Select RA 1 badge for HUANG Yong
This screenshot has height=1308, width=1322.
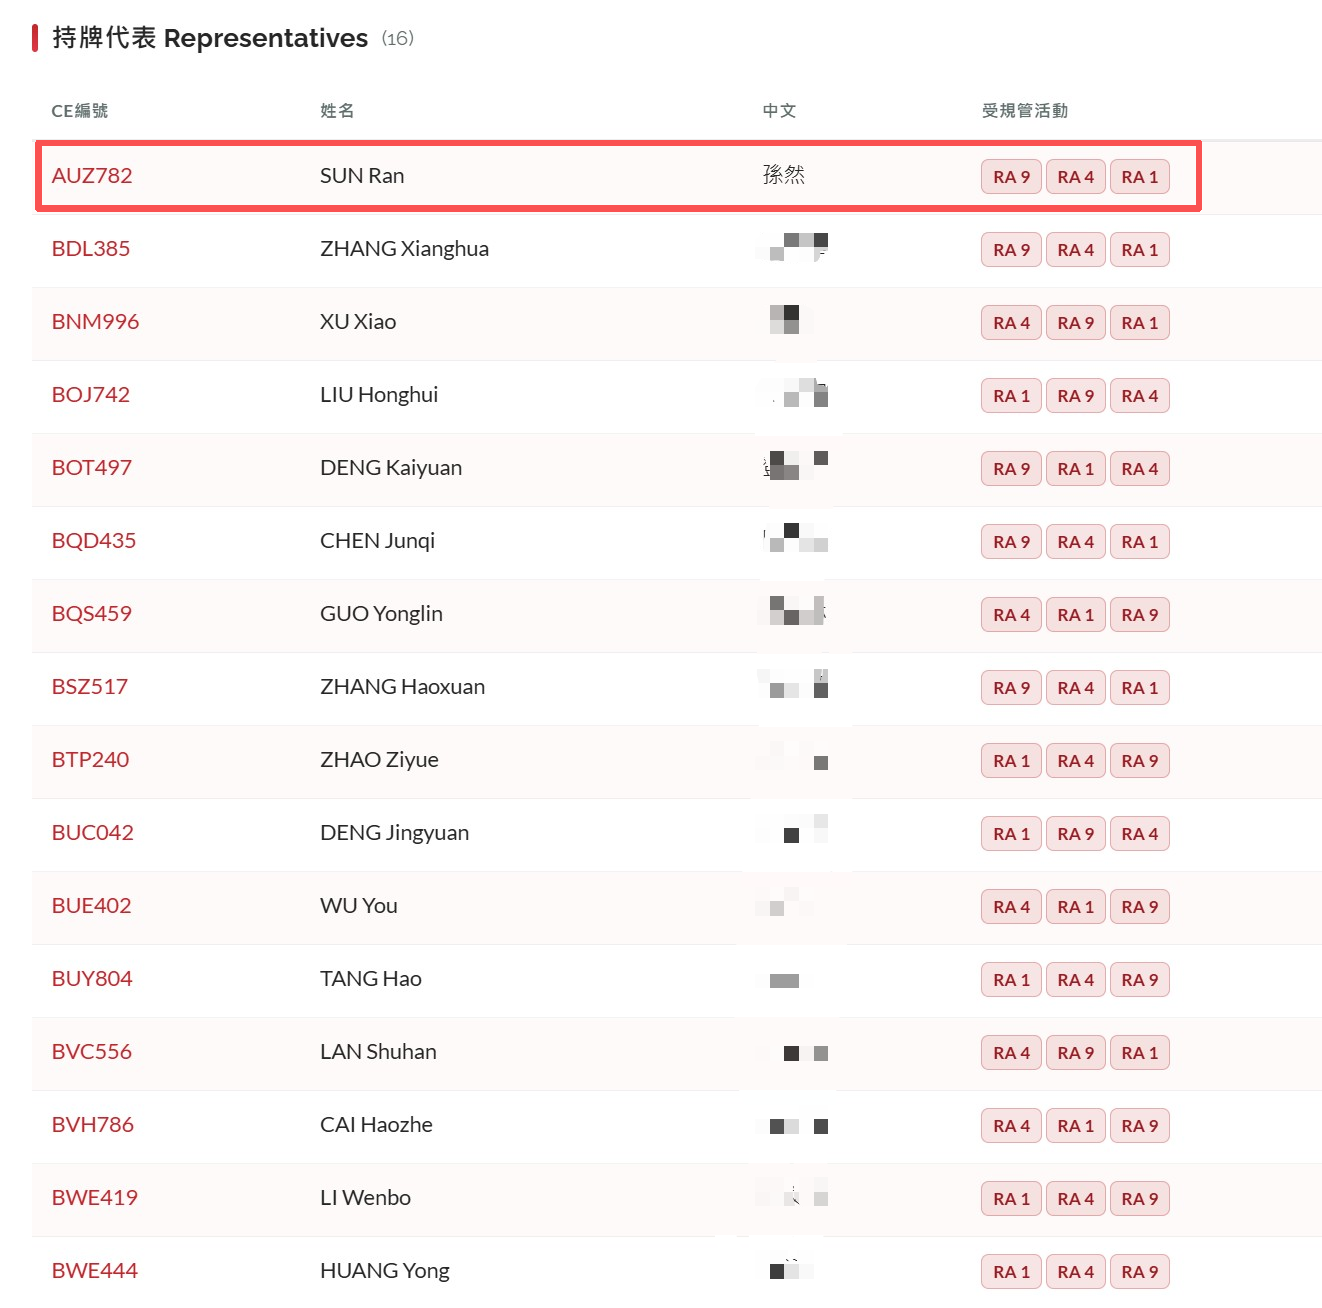(x=1011, y=1272)
